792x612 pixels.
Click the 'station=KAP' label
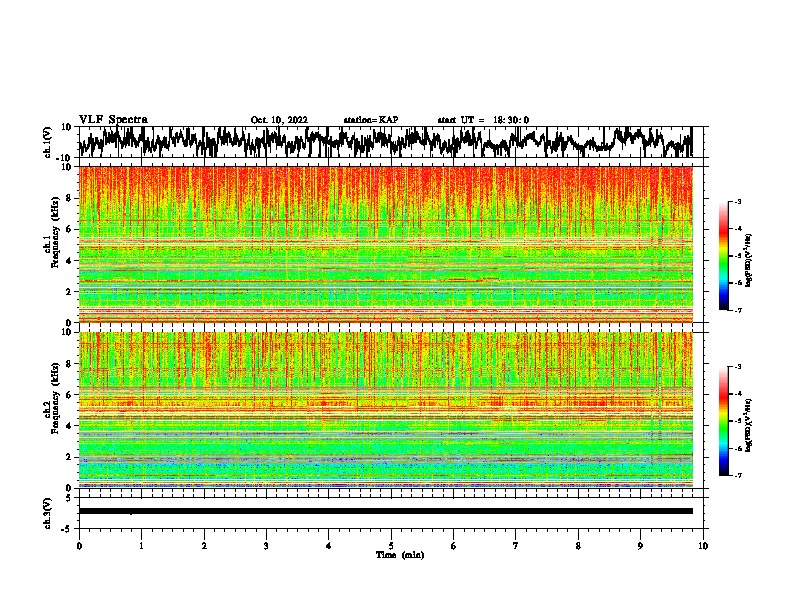[371, 120]
